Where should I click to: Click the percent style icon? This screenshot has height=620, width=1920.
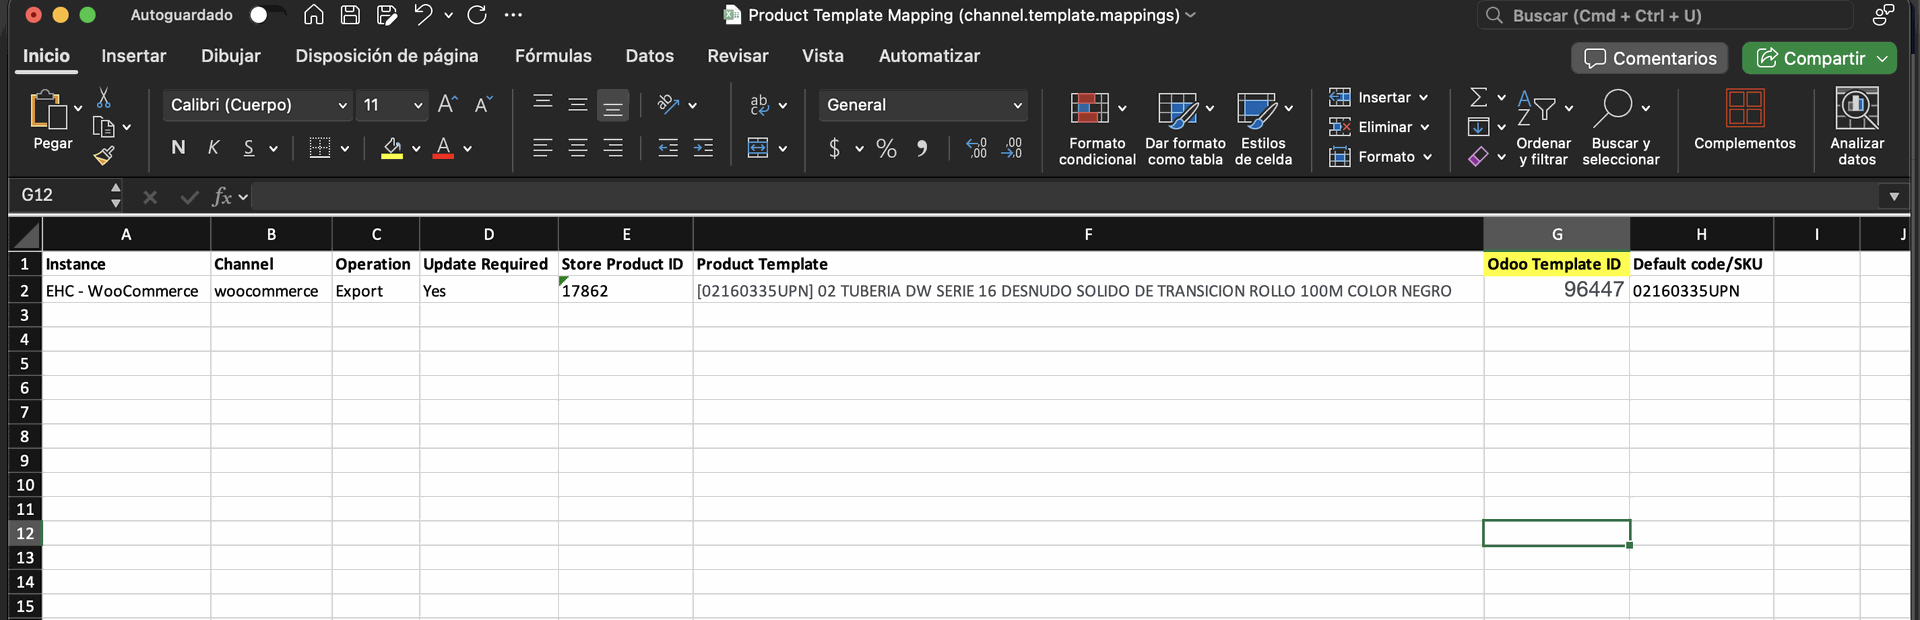(x=886, y=149)
